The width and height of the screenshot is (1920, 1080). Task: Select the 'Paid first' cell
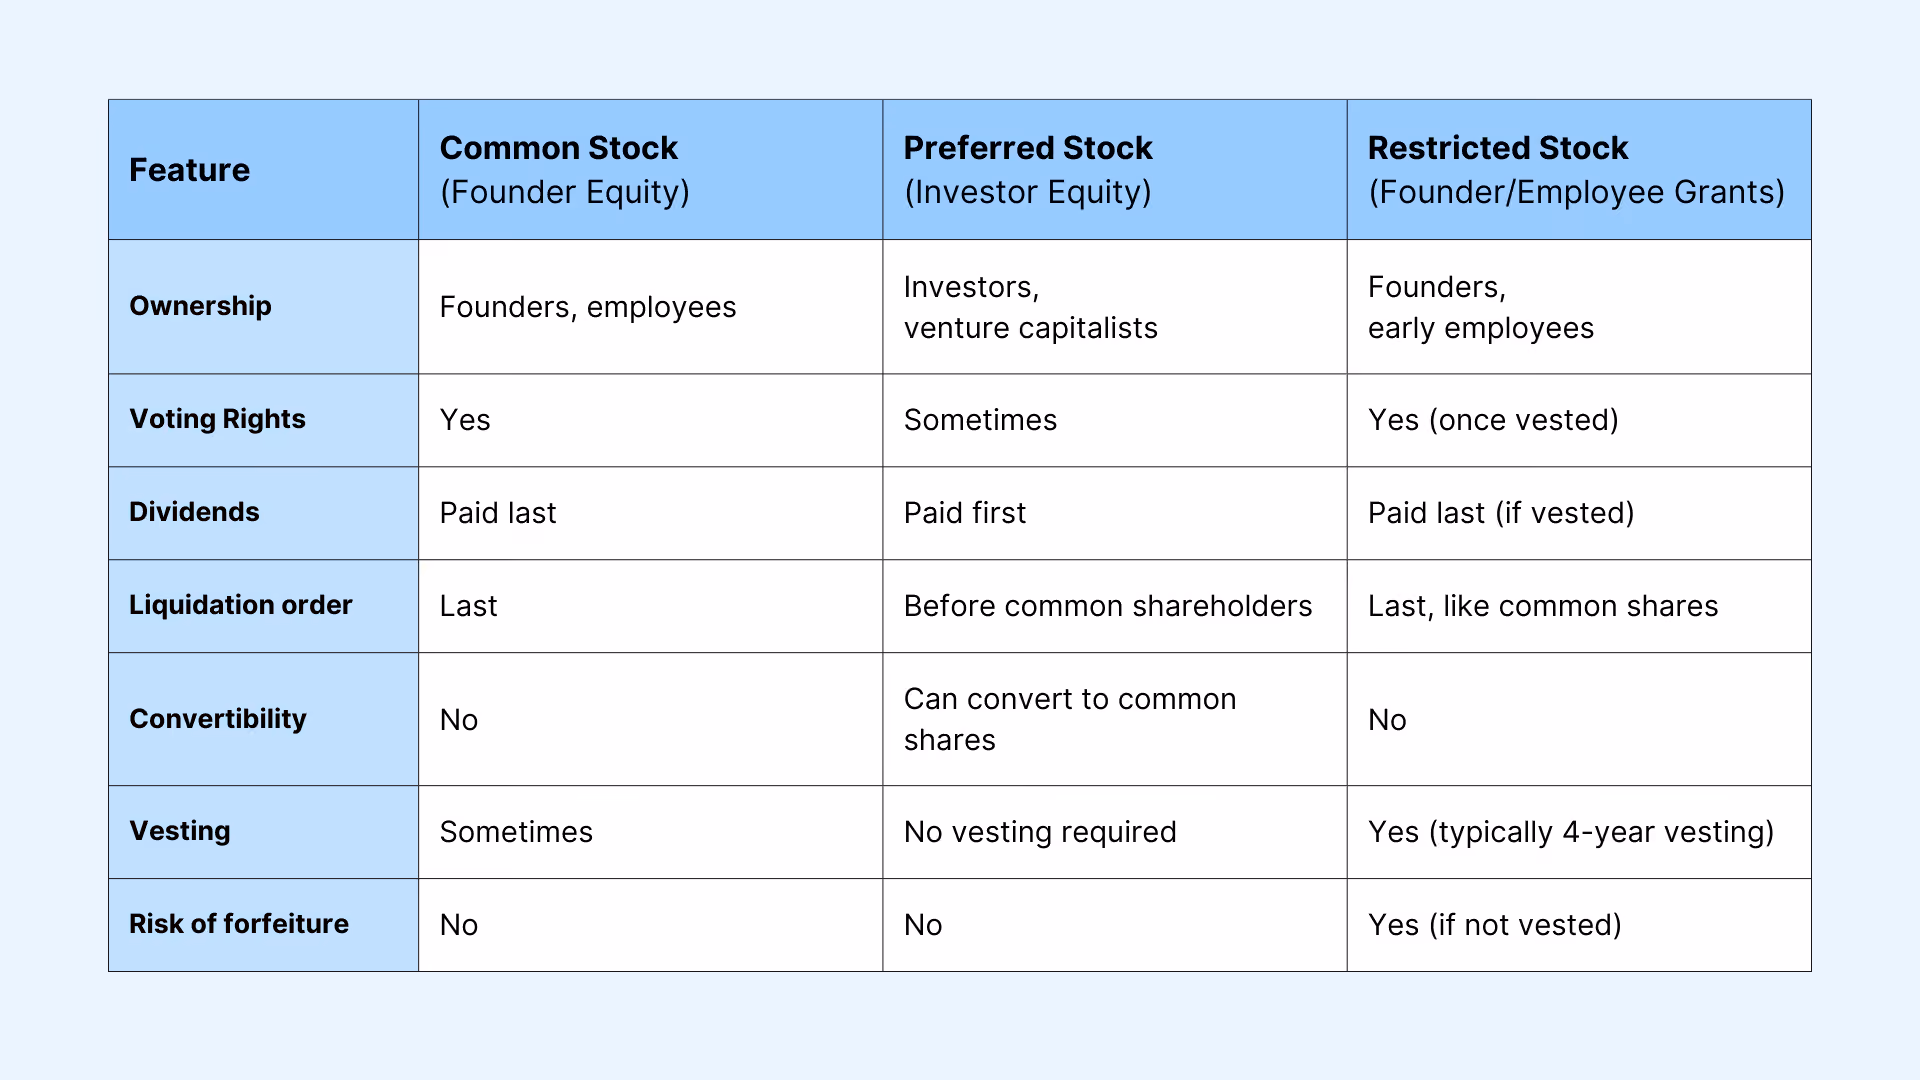1114,513
